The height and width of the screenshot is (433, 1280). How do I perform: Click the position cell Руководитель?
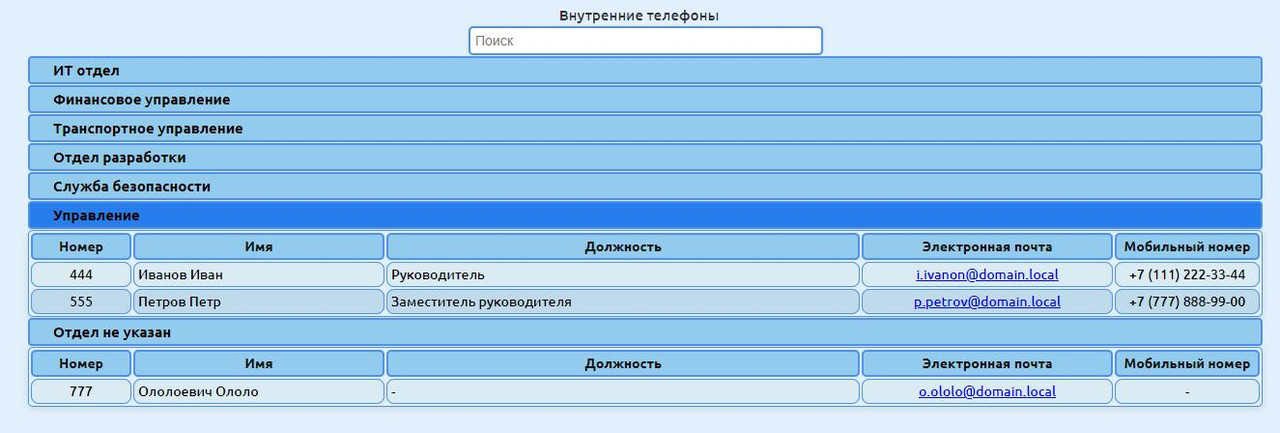click(x=623, y=275)
